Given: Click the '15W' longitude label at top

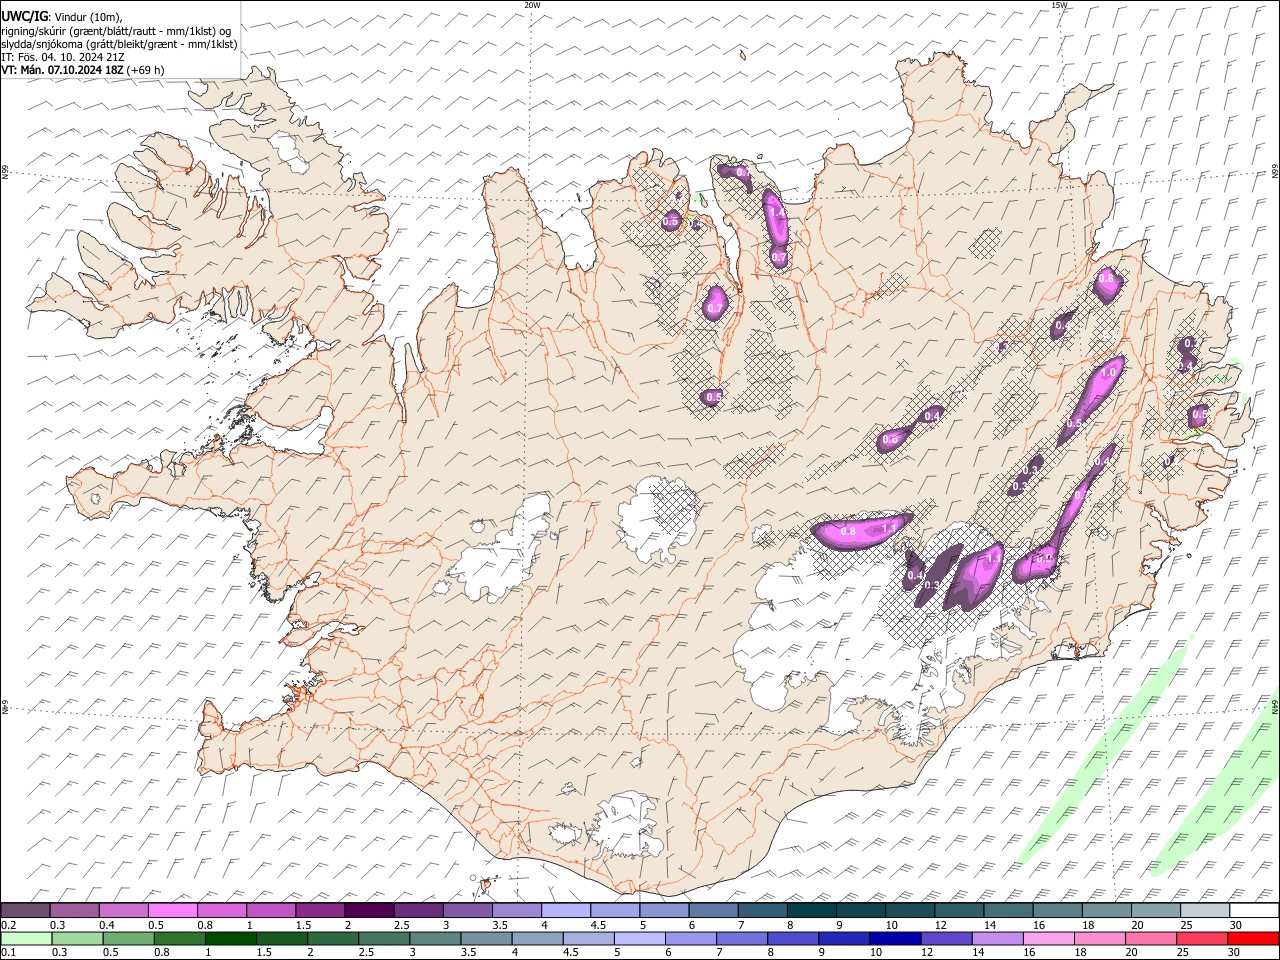Looking at the screenshot, I should (1059, 5).
